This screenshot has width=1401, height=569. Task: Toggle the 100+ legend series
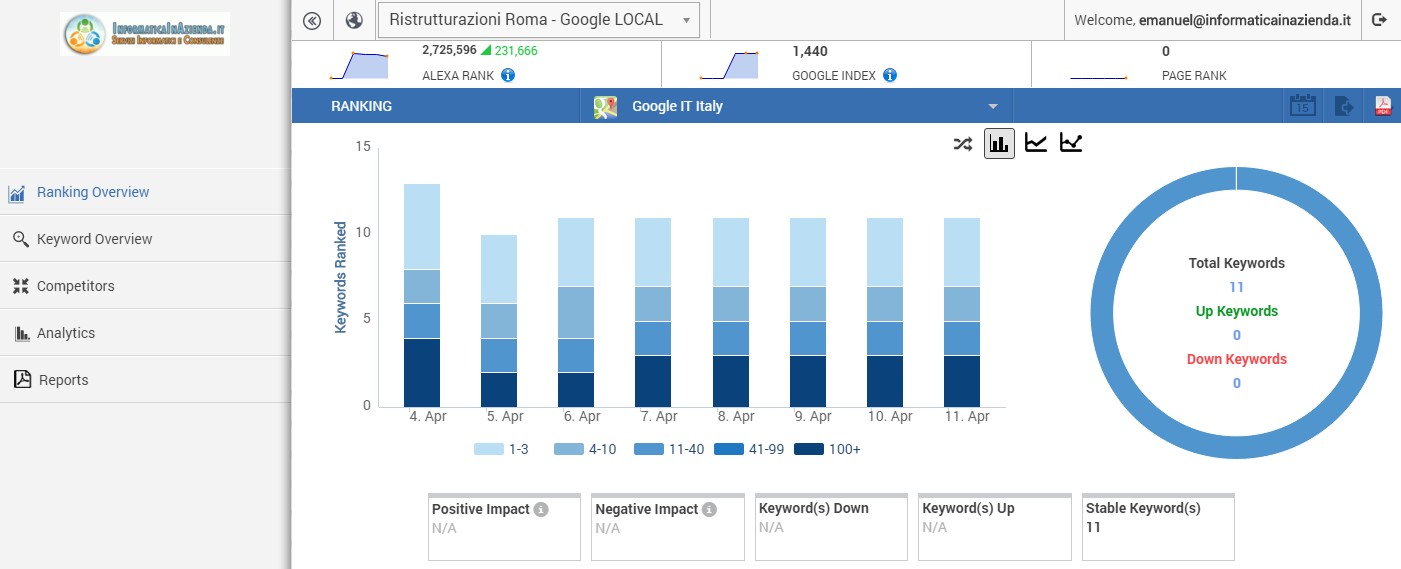pos(827,449)
